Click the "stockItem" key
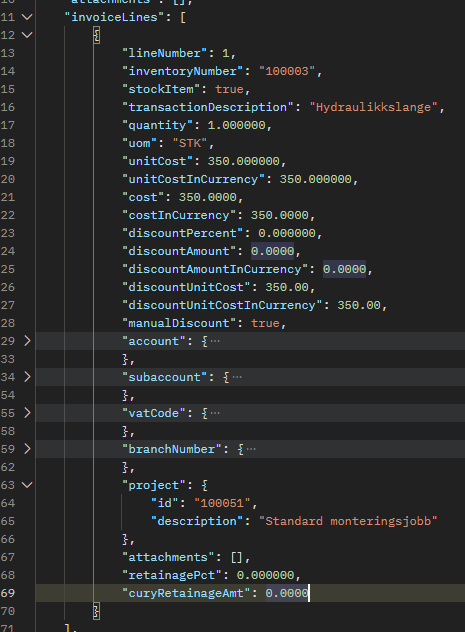Screen dimensions: 465x632 pos(161,89)
